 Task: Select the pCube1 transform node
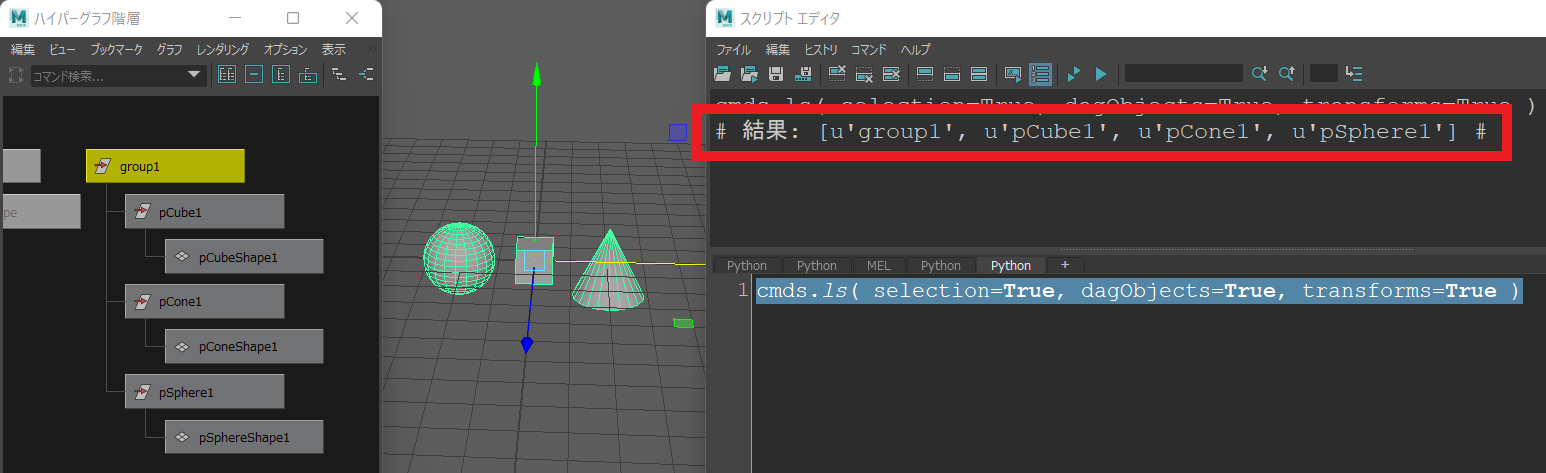(x=205, y=211)
